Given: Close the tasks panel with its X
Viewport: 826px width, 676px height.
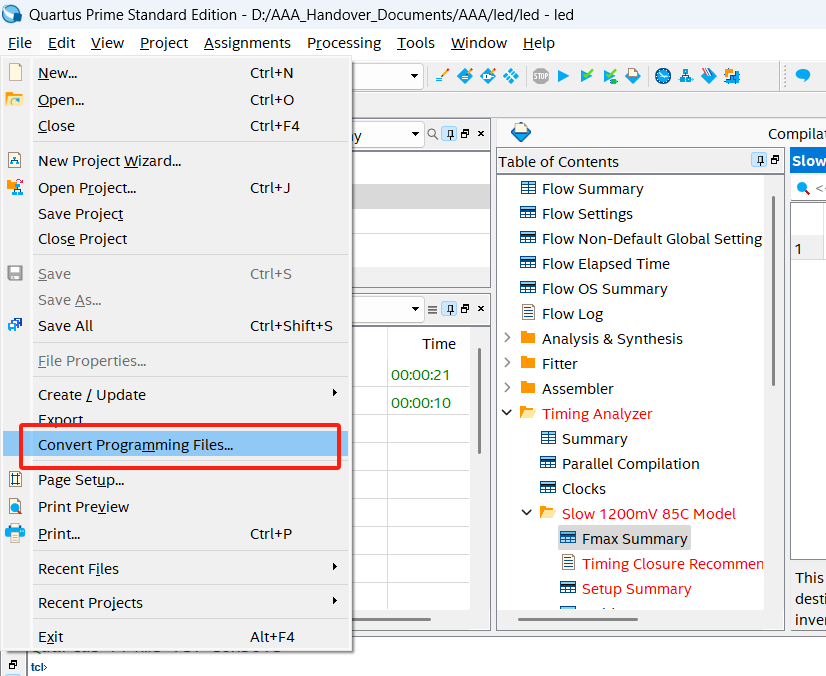Looking at the screenshot, I should (x=481, y=309).
